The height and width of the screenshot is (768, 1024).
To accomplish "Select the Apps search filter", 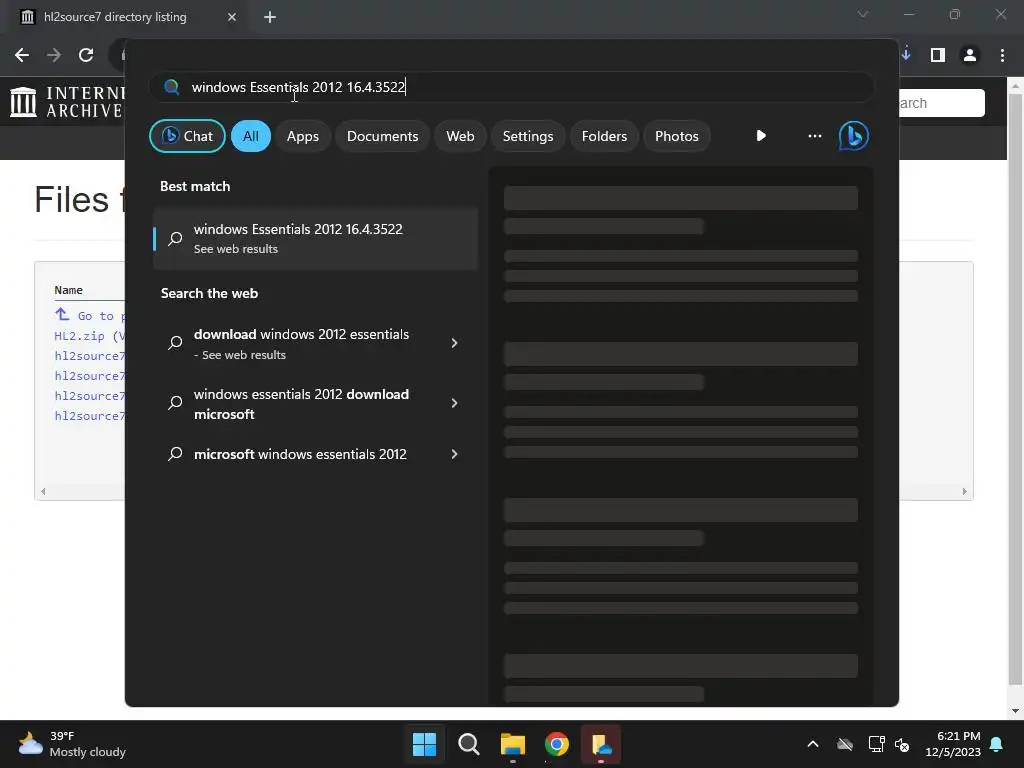I will point(302,136).
